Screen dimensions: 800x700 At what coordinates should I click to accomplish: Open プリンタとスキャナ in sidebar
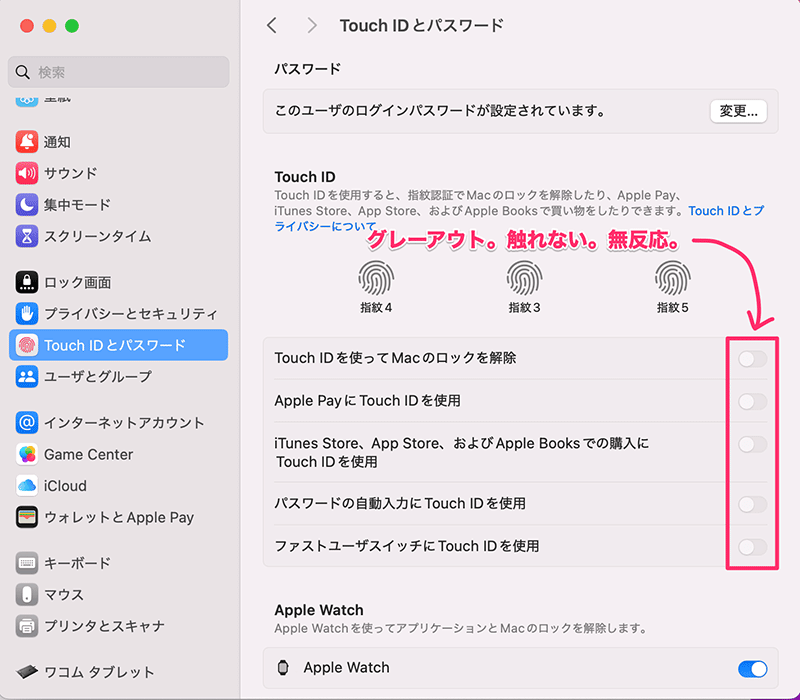(x=118, y=626)
